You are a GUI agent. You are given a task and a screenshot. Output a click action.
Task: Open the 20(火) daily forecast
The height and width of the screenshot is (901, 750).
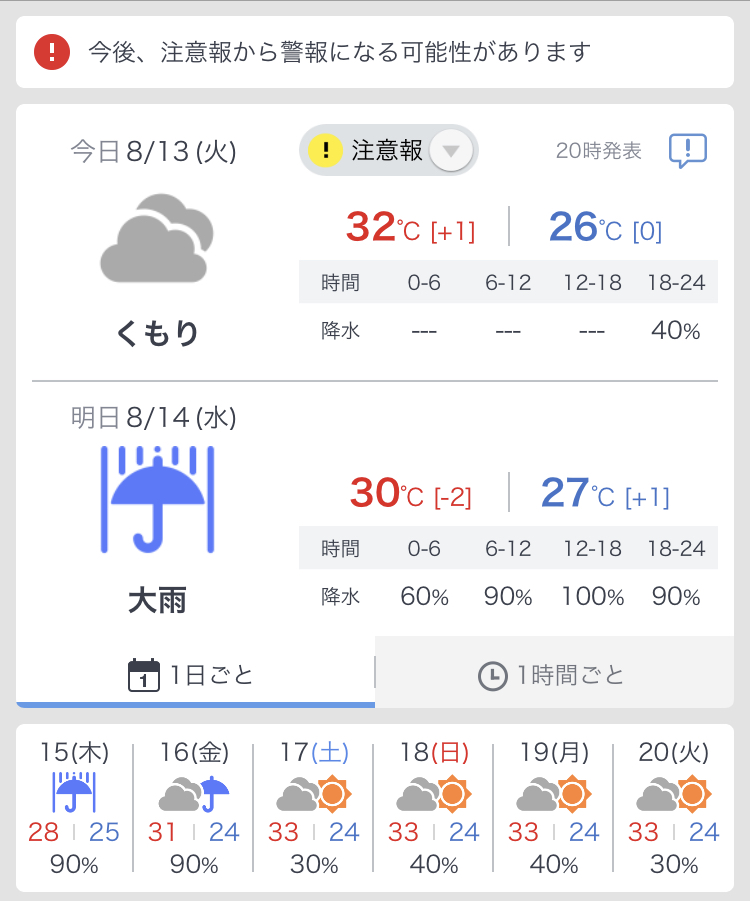[674, 808]
